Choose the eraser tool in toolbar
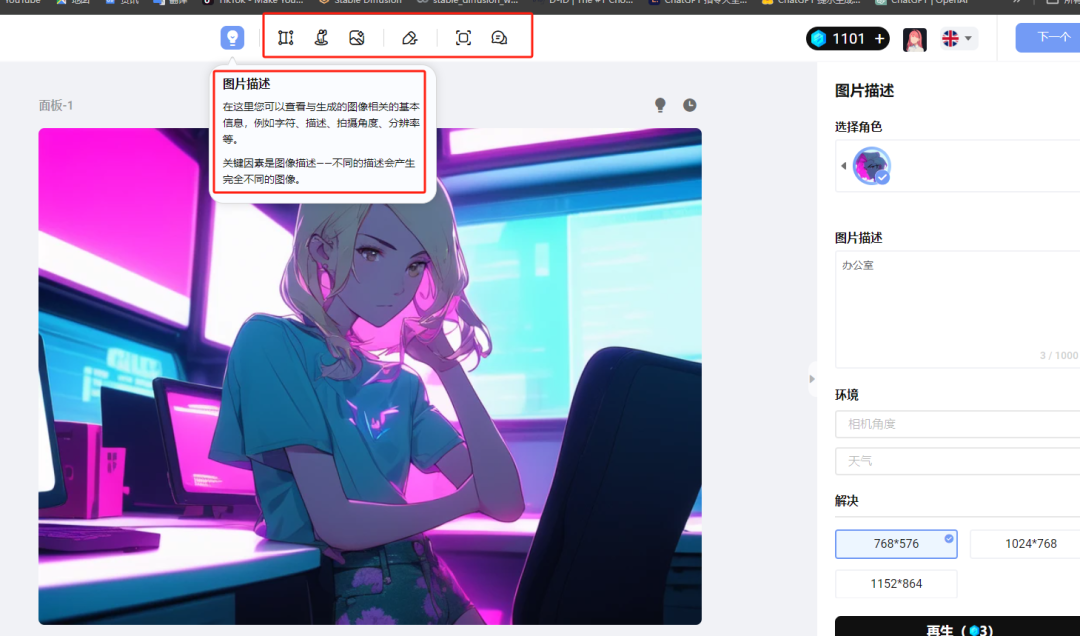Screen dimensions: 1080x636 pyautogui.click(x=410, y=38)
